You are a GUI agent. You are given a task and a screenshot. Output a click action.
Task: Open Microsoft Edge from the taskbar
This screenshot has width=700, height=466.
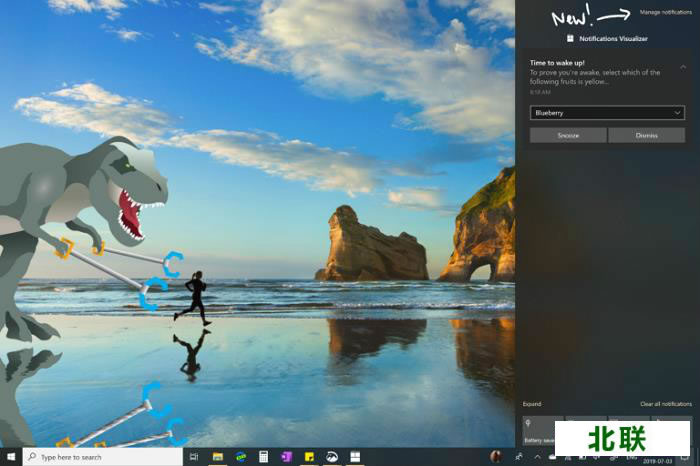(x=241, y=457)
